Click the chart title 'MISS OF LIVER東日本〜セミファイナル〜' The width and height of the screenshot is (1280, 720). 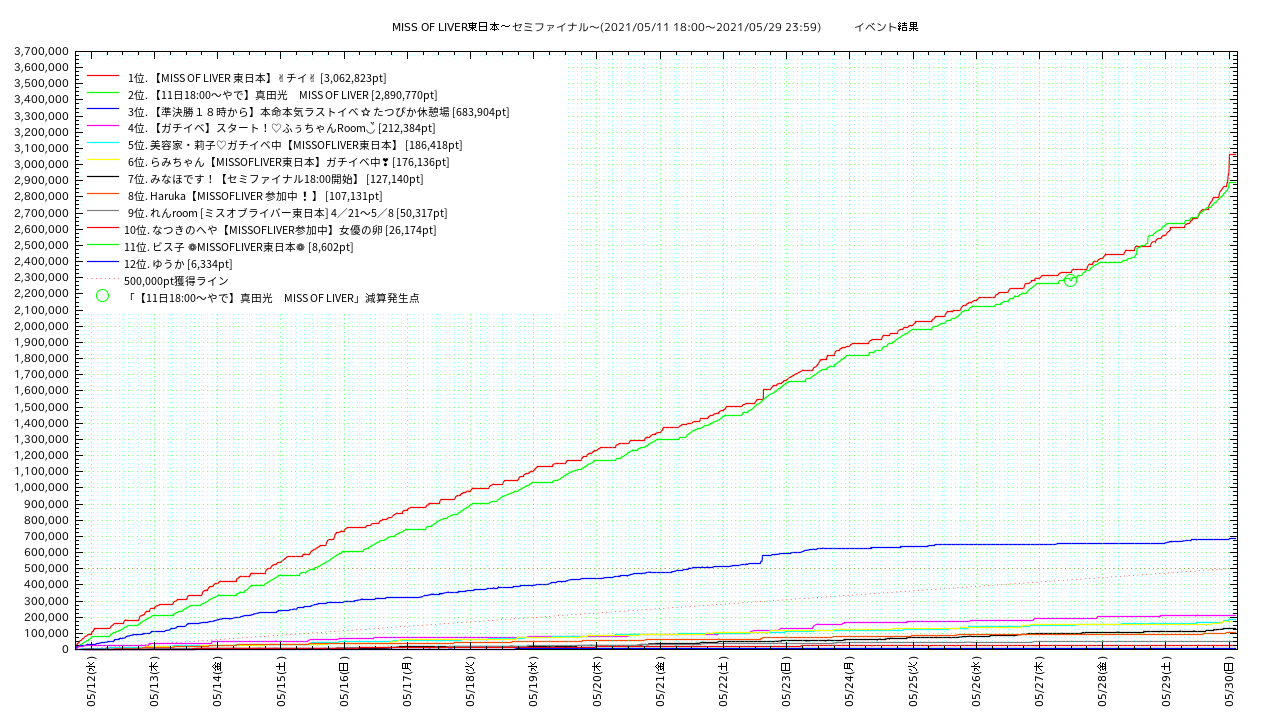click(x=496, y=27)
